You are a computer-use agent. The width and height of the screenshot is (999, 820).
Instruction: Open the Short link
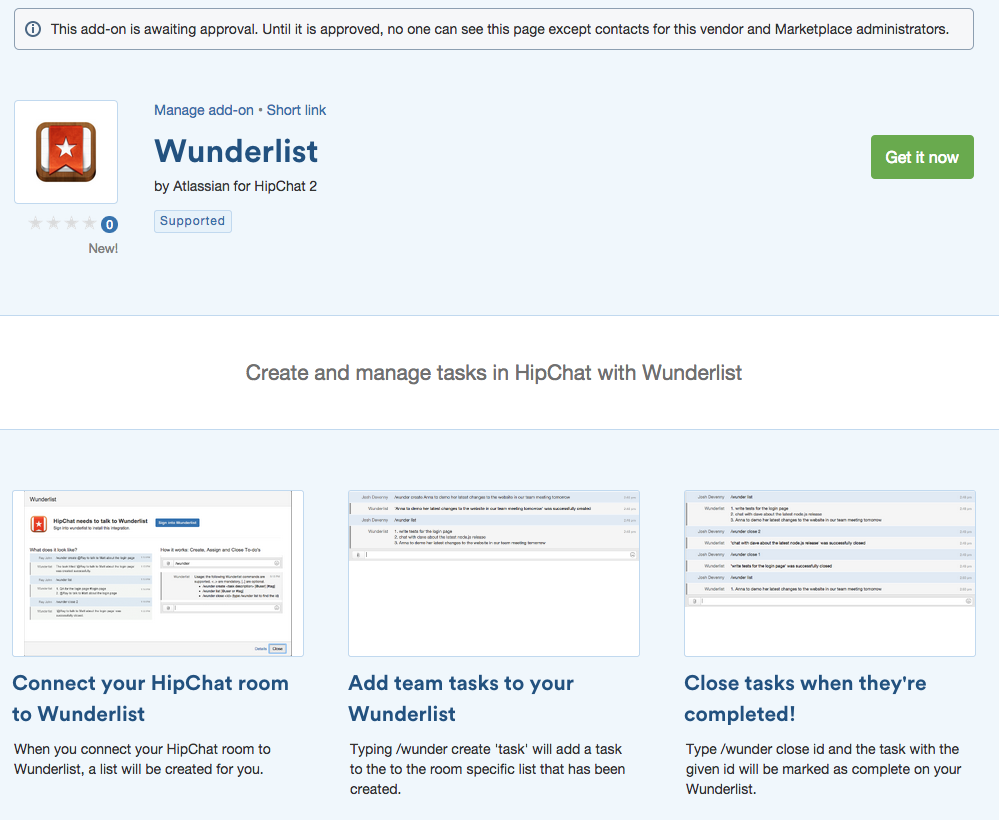click(x=296, y=110)
